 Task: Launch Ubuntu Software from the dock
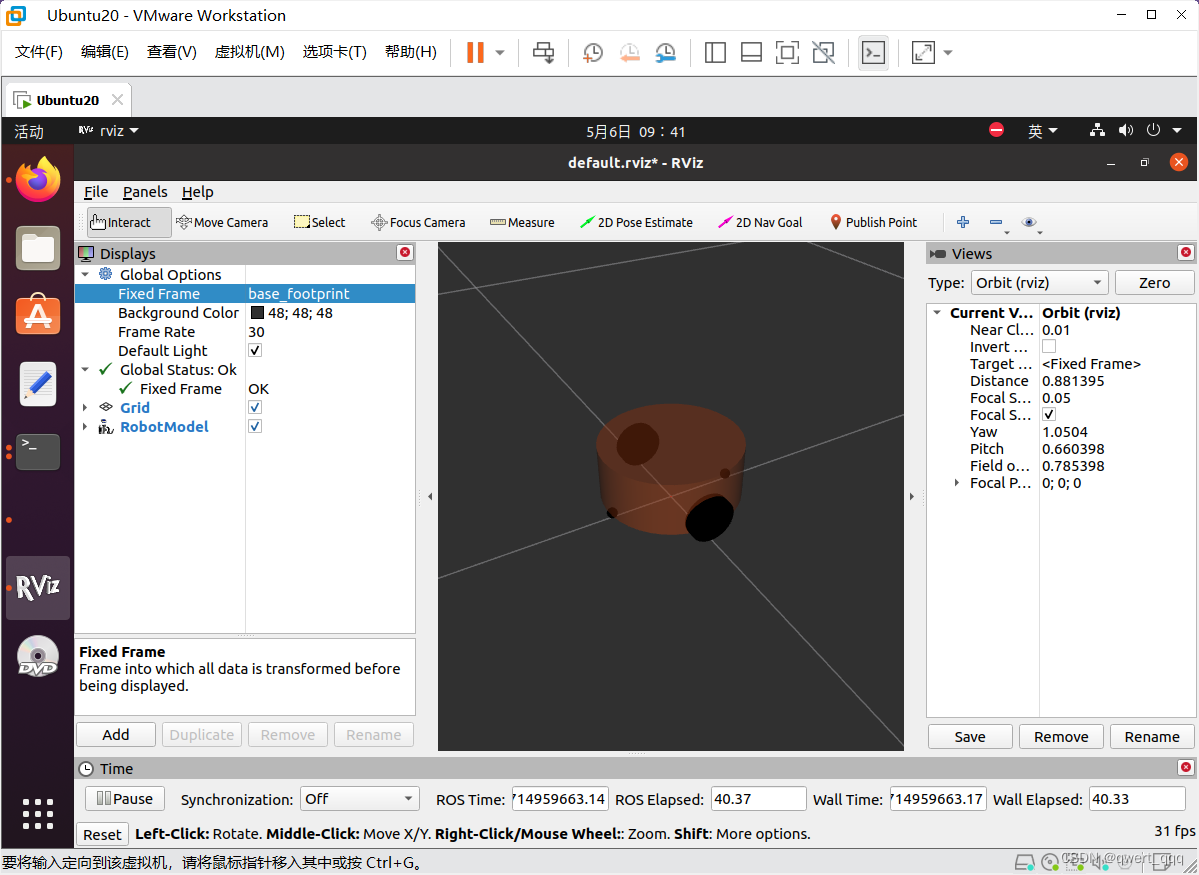point(37,314)
